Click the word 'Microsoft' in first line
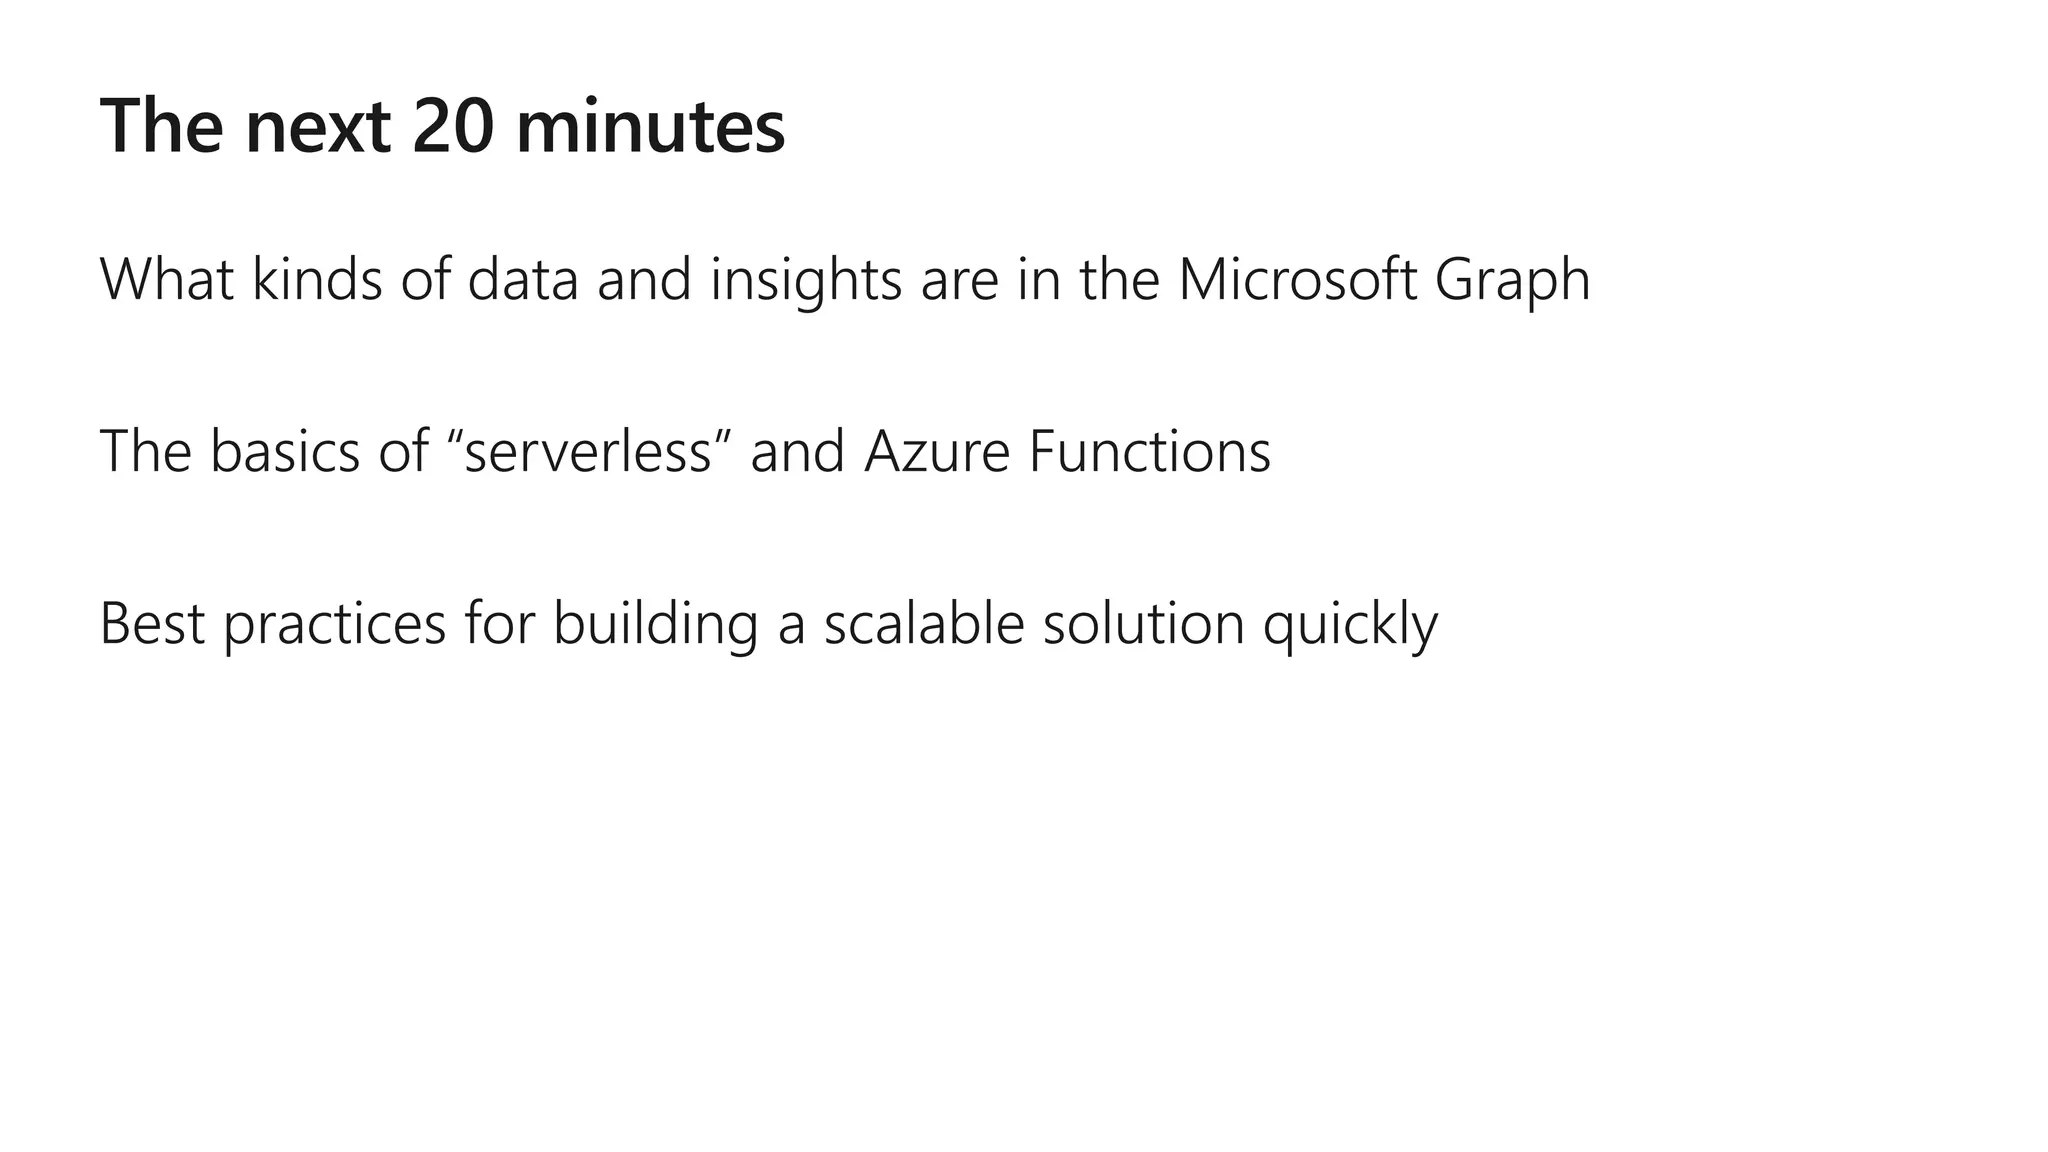 tap(1298, 279)
